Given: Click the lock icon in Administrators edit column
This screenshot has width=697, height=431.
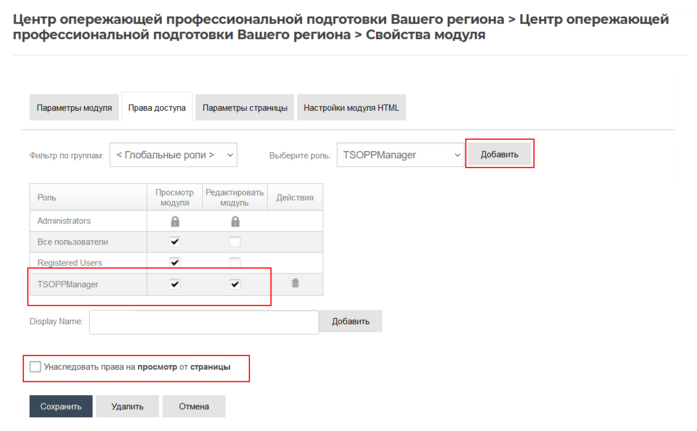Looking at the screenshot, I should click(235, 221).
